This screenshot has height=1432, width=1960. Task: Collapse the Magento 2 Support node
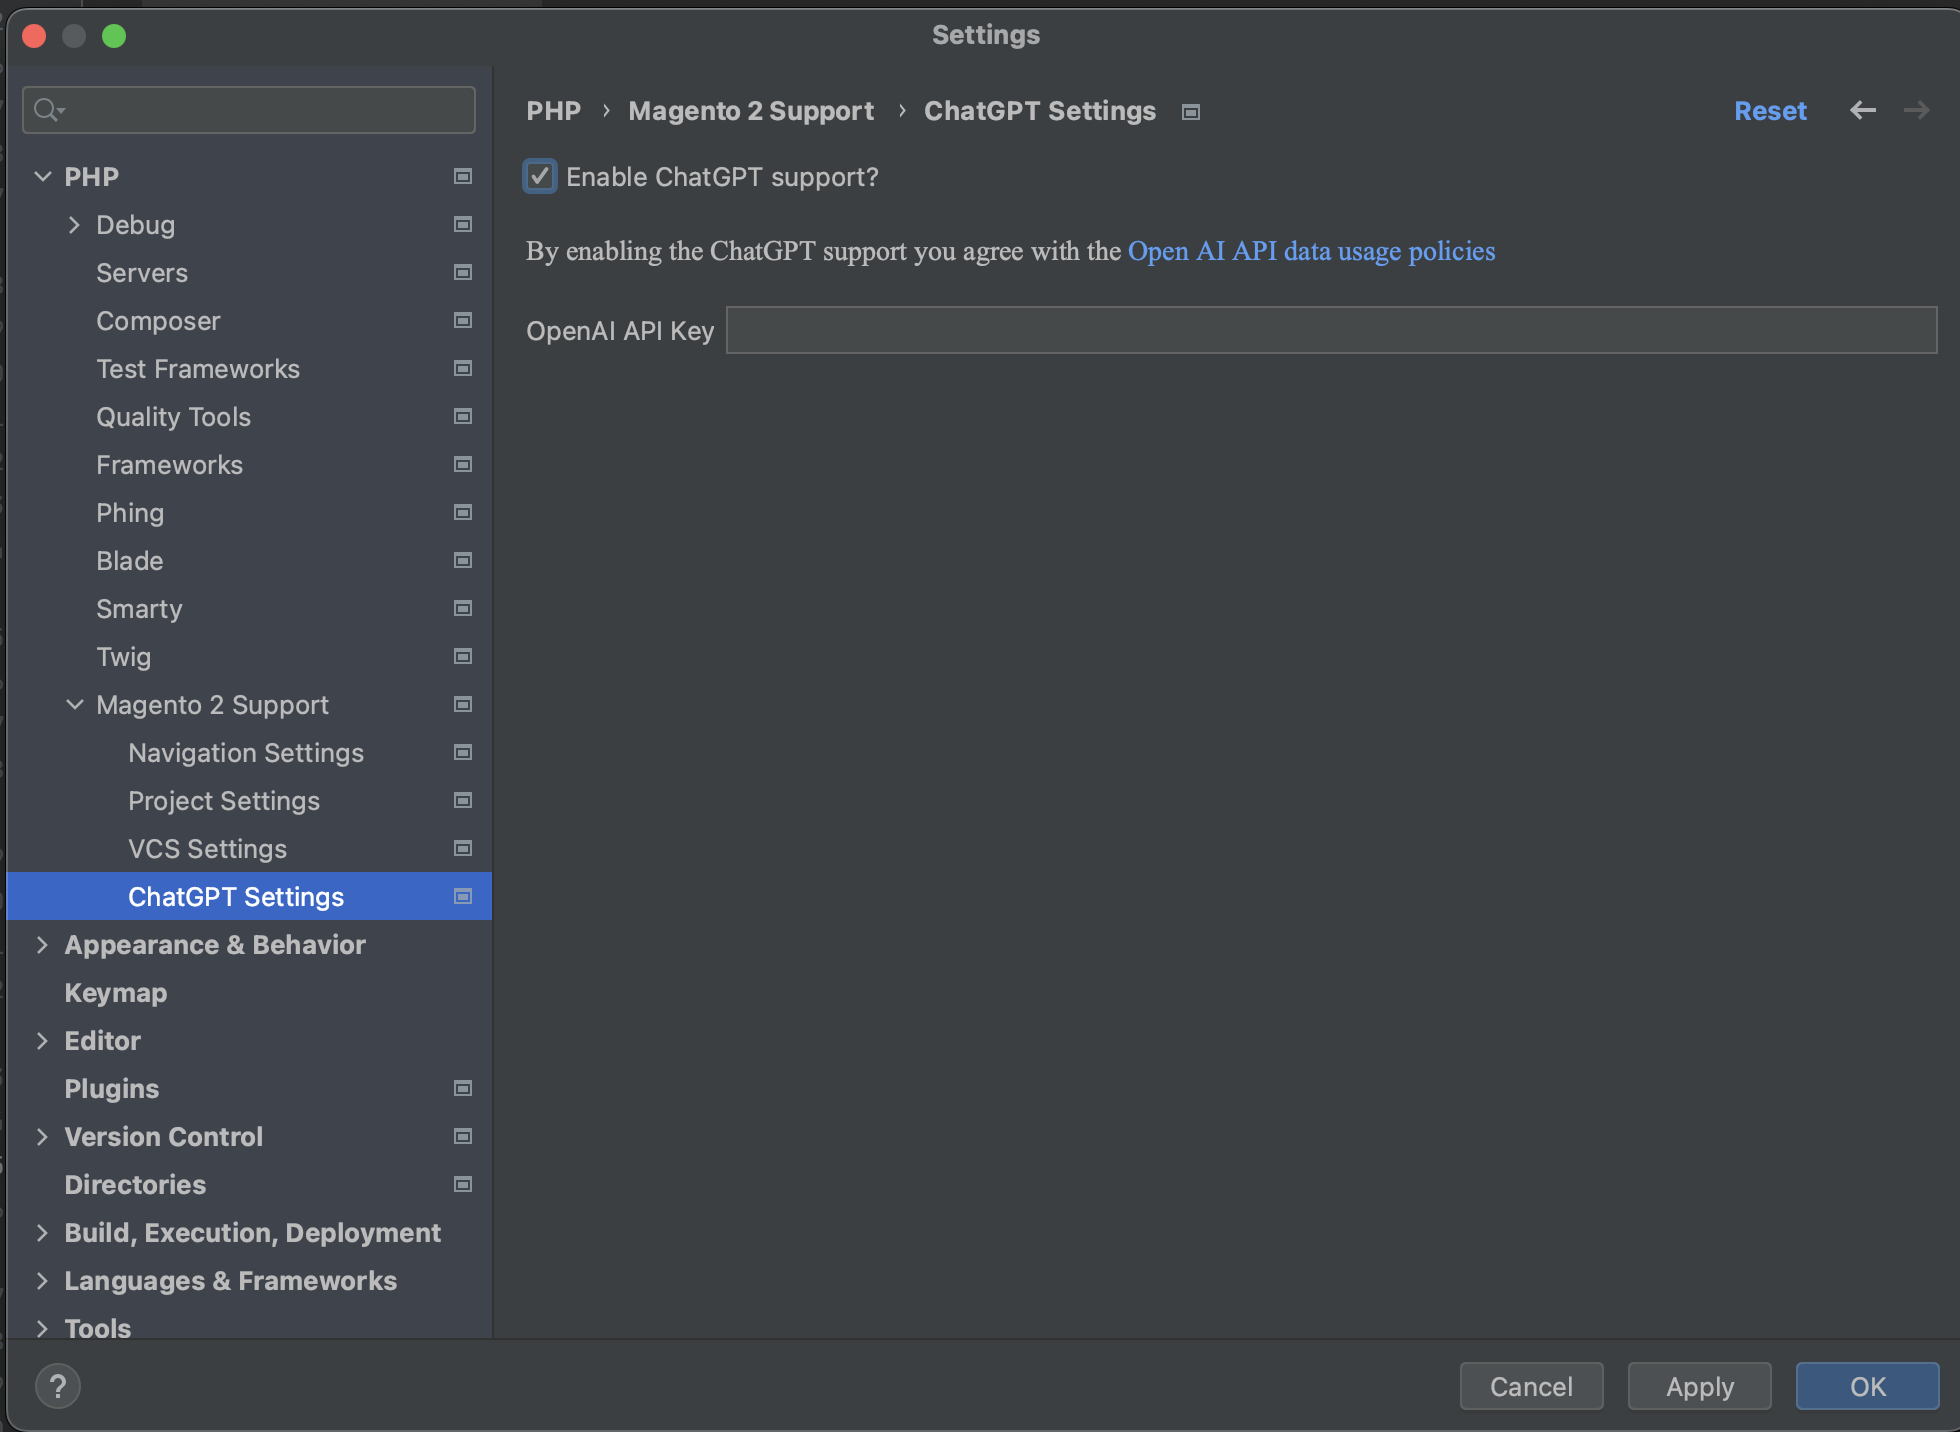coord(75,704)
